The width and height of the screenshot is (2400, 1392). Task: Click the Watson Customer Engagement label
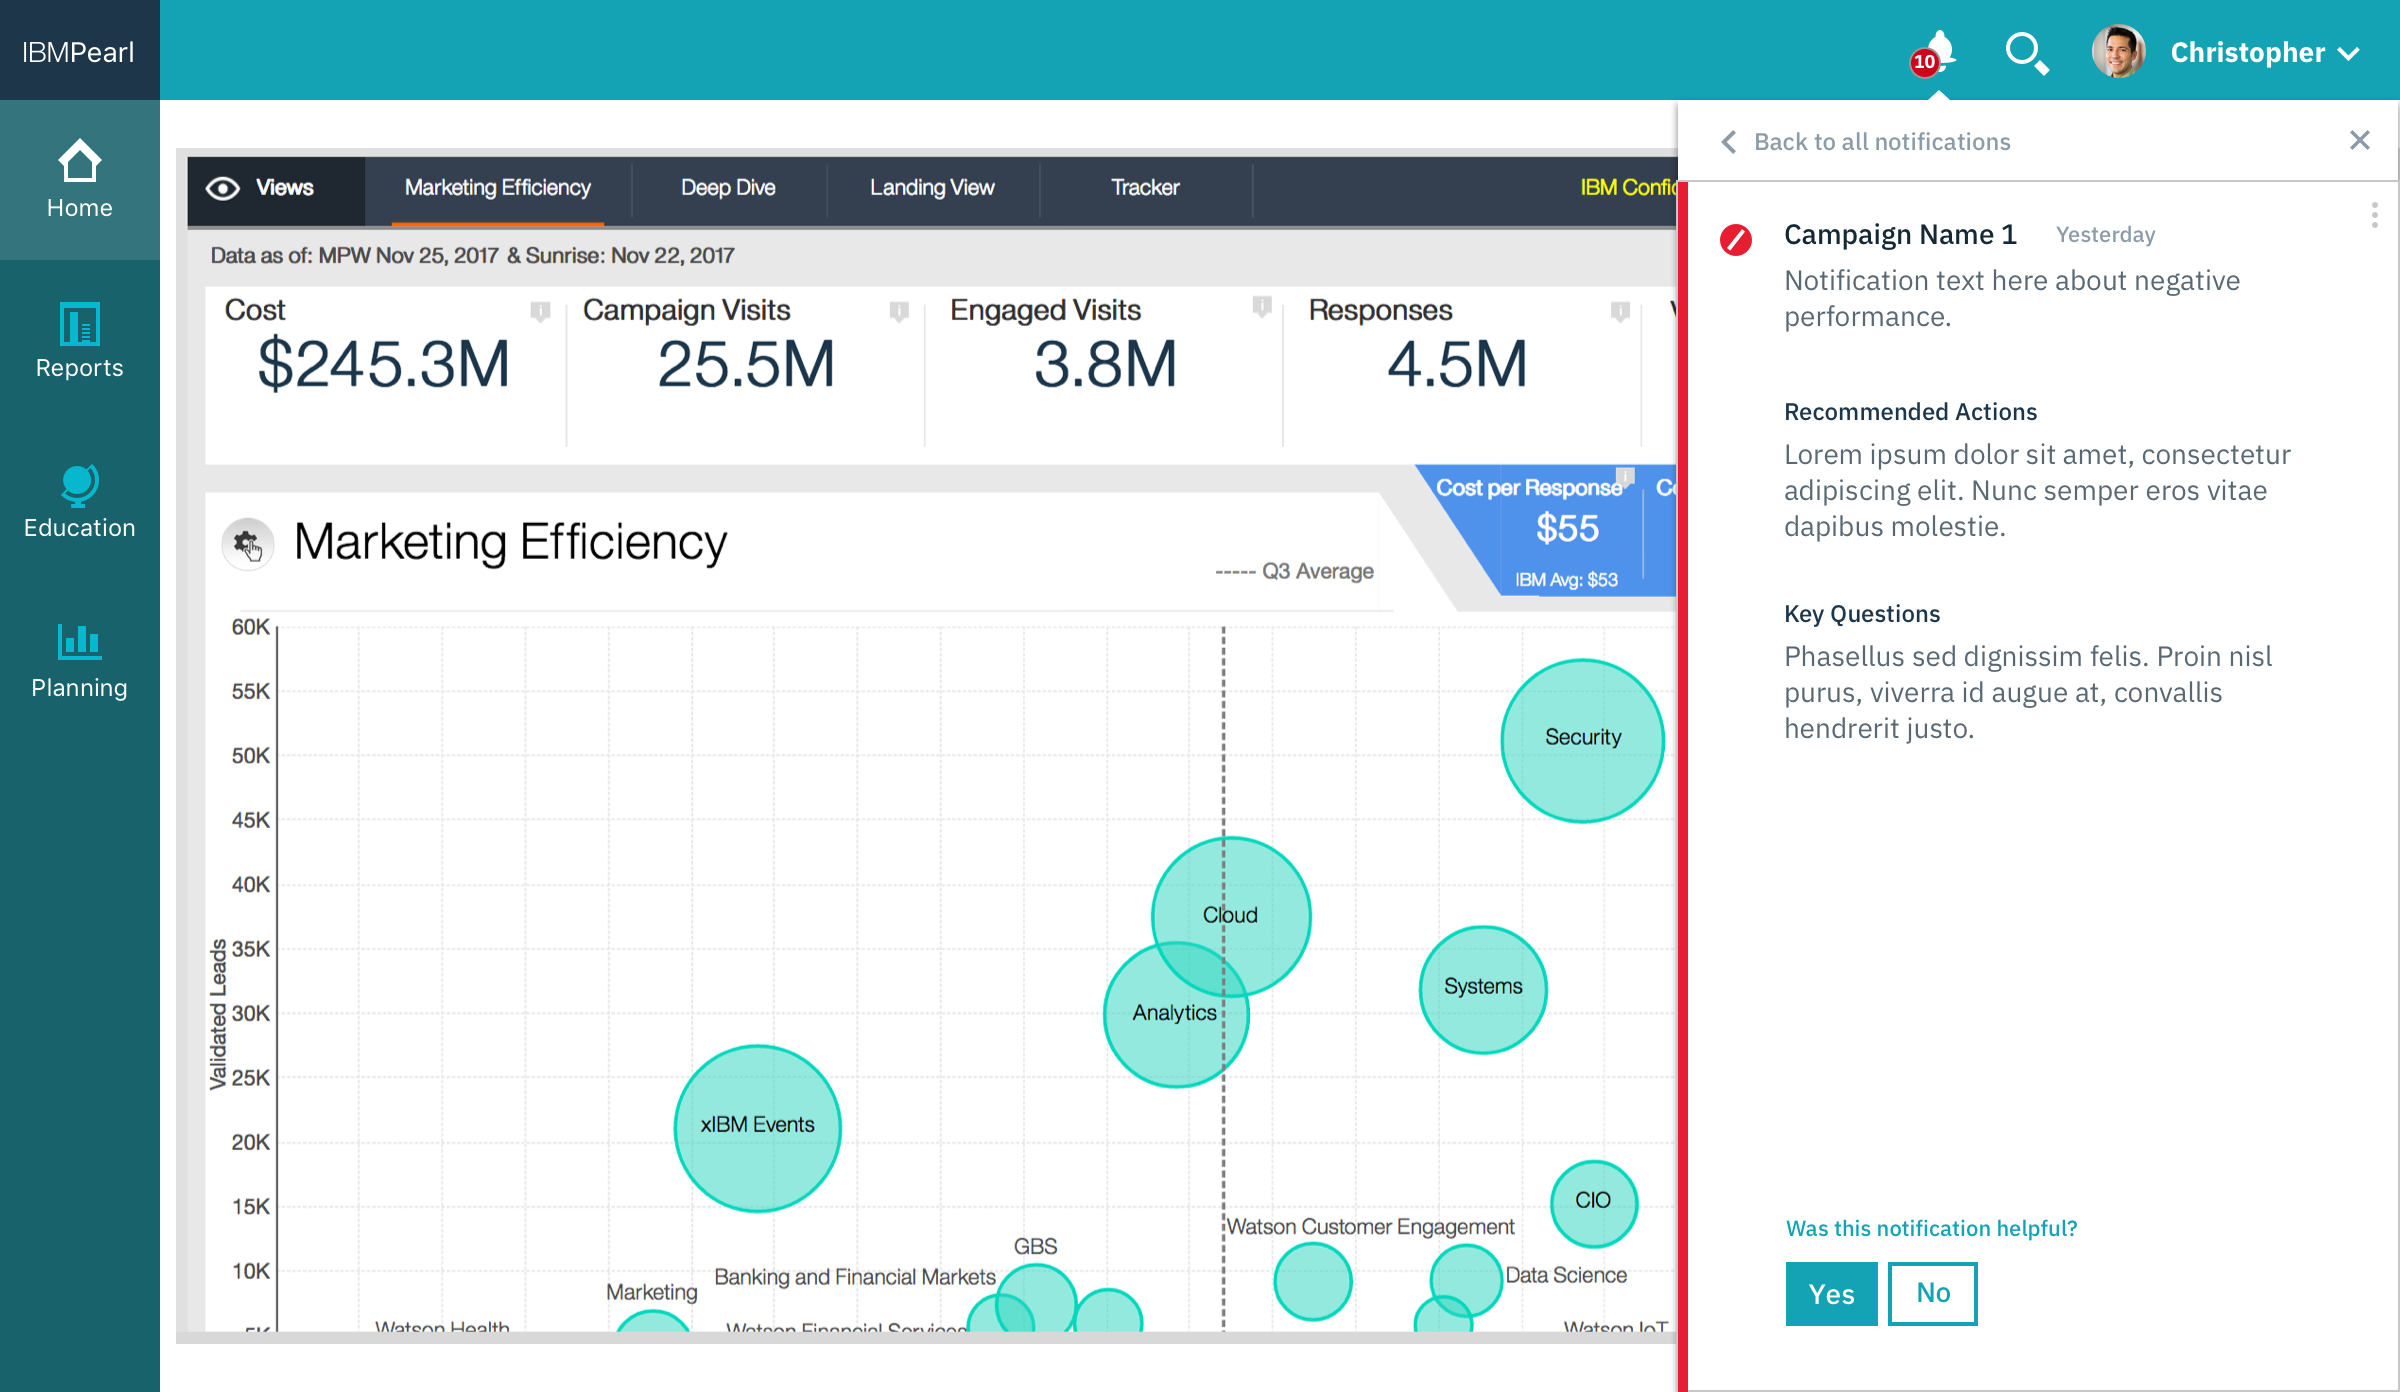[1370, 1227]
